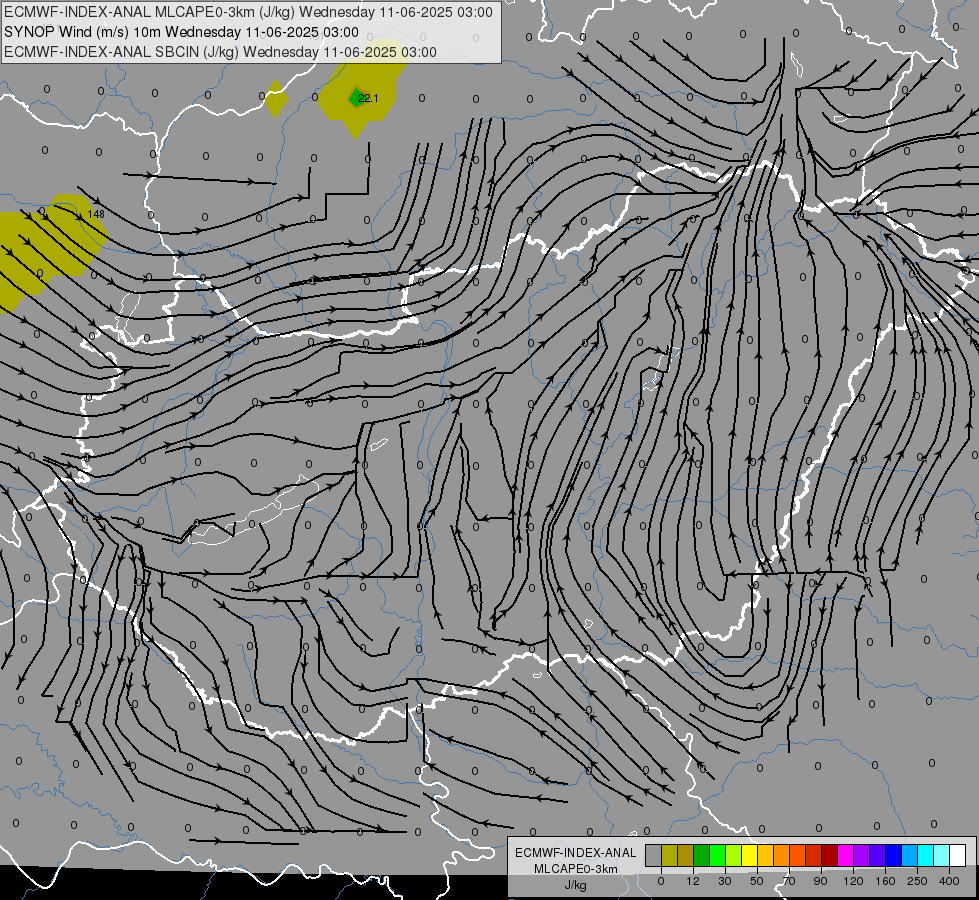Click the legend tick label 30
This screenshot has height=900, width=979.
725,881
